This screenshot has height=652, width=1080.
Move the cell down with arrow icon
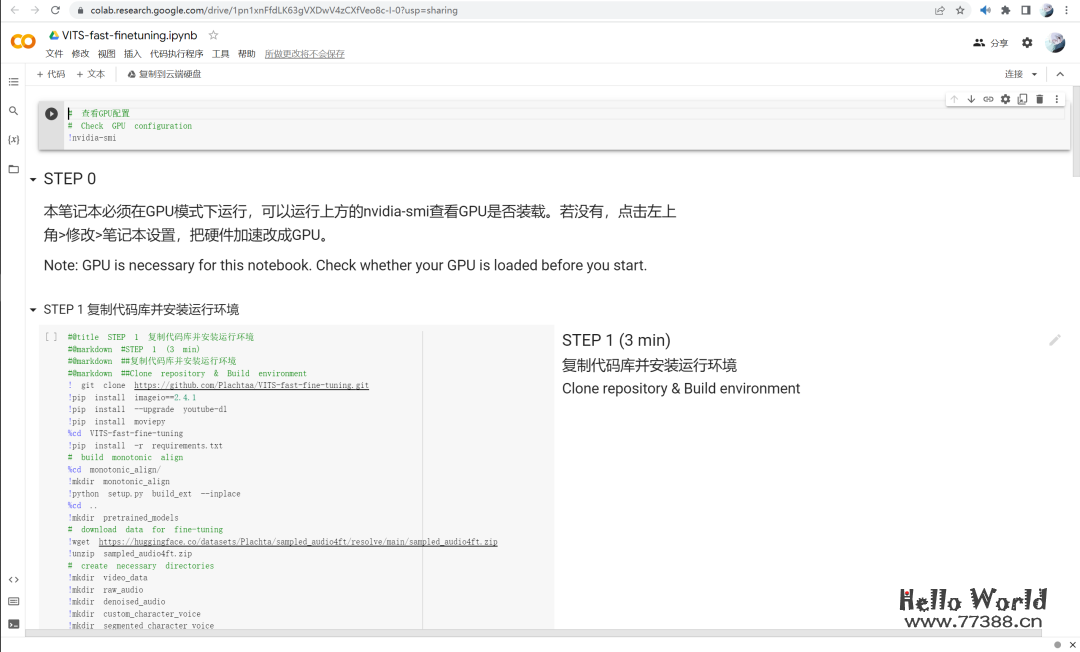970,99
